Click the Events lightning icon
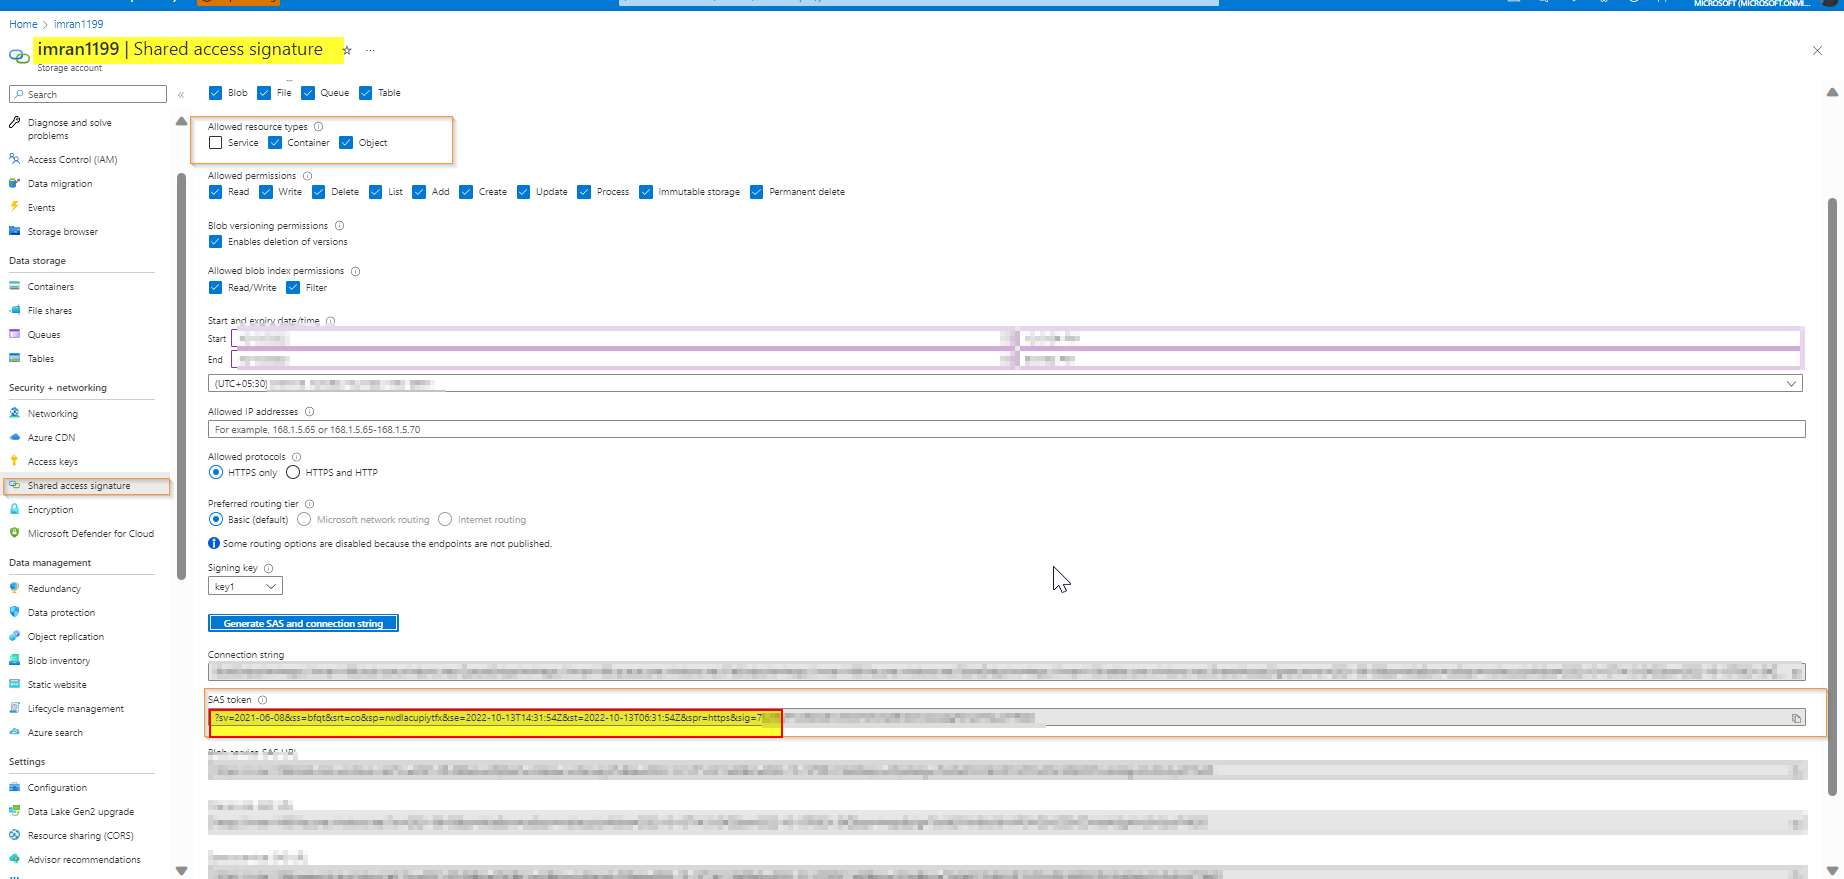1844x879 pixels. tap(14, 207)
